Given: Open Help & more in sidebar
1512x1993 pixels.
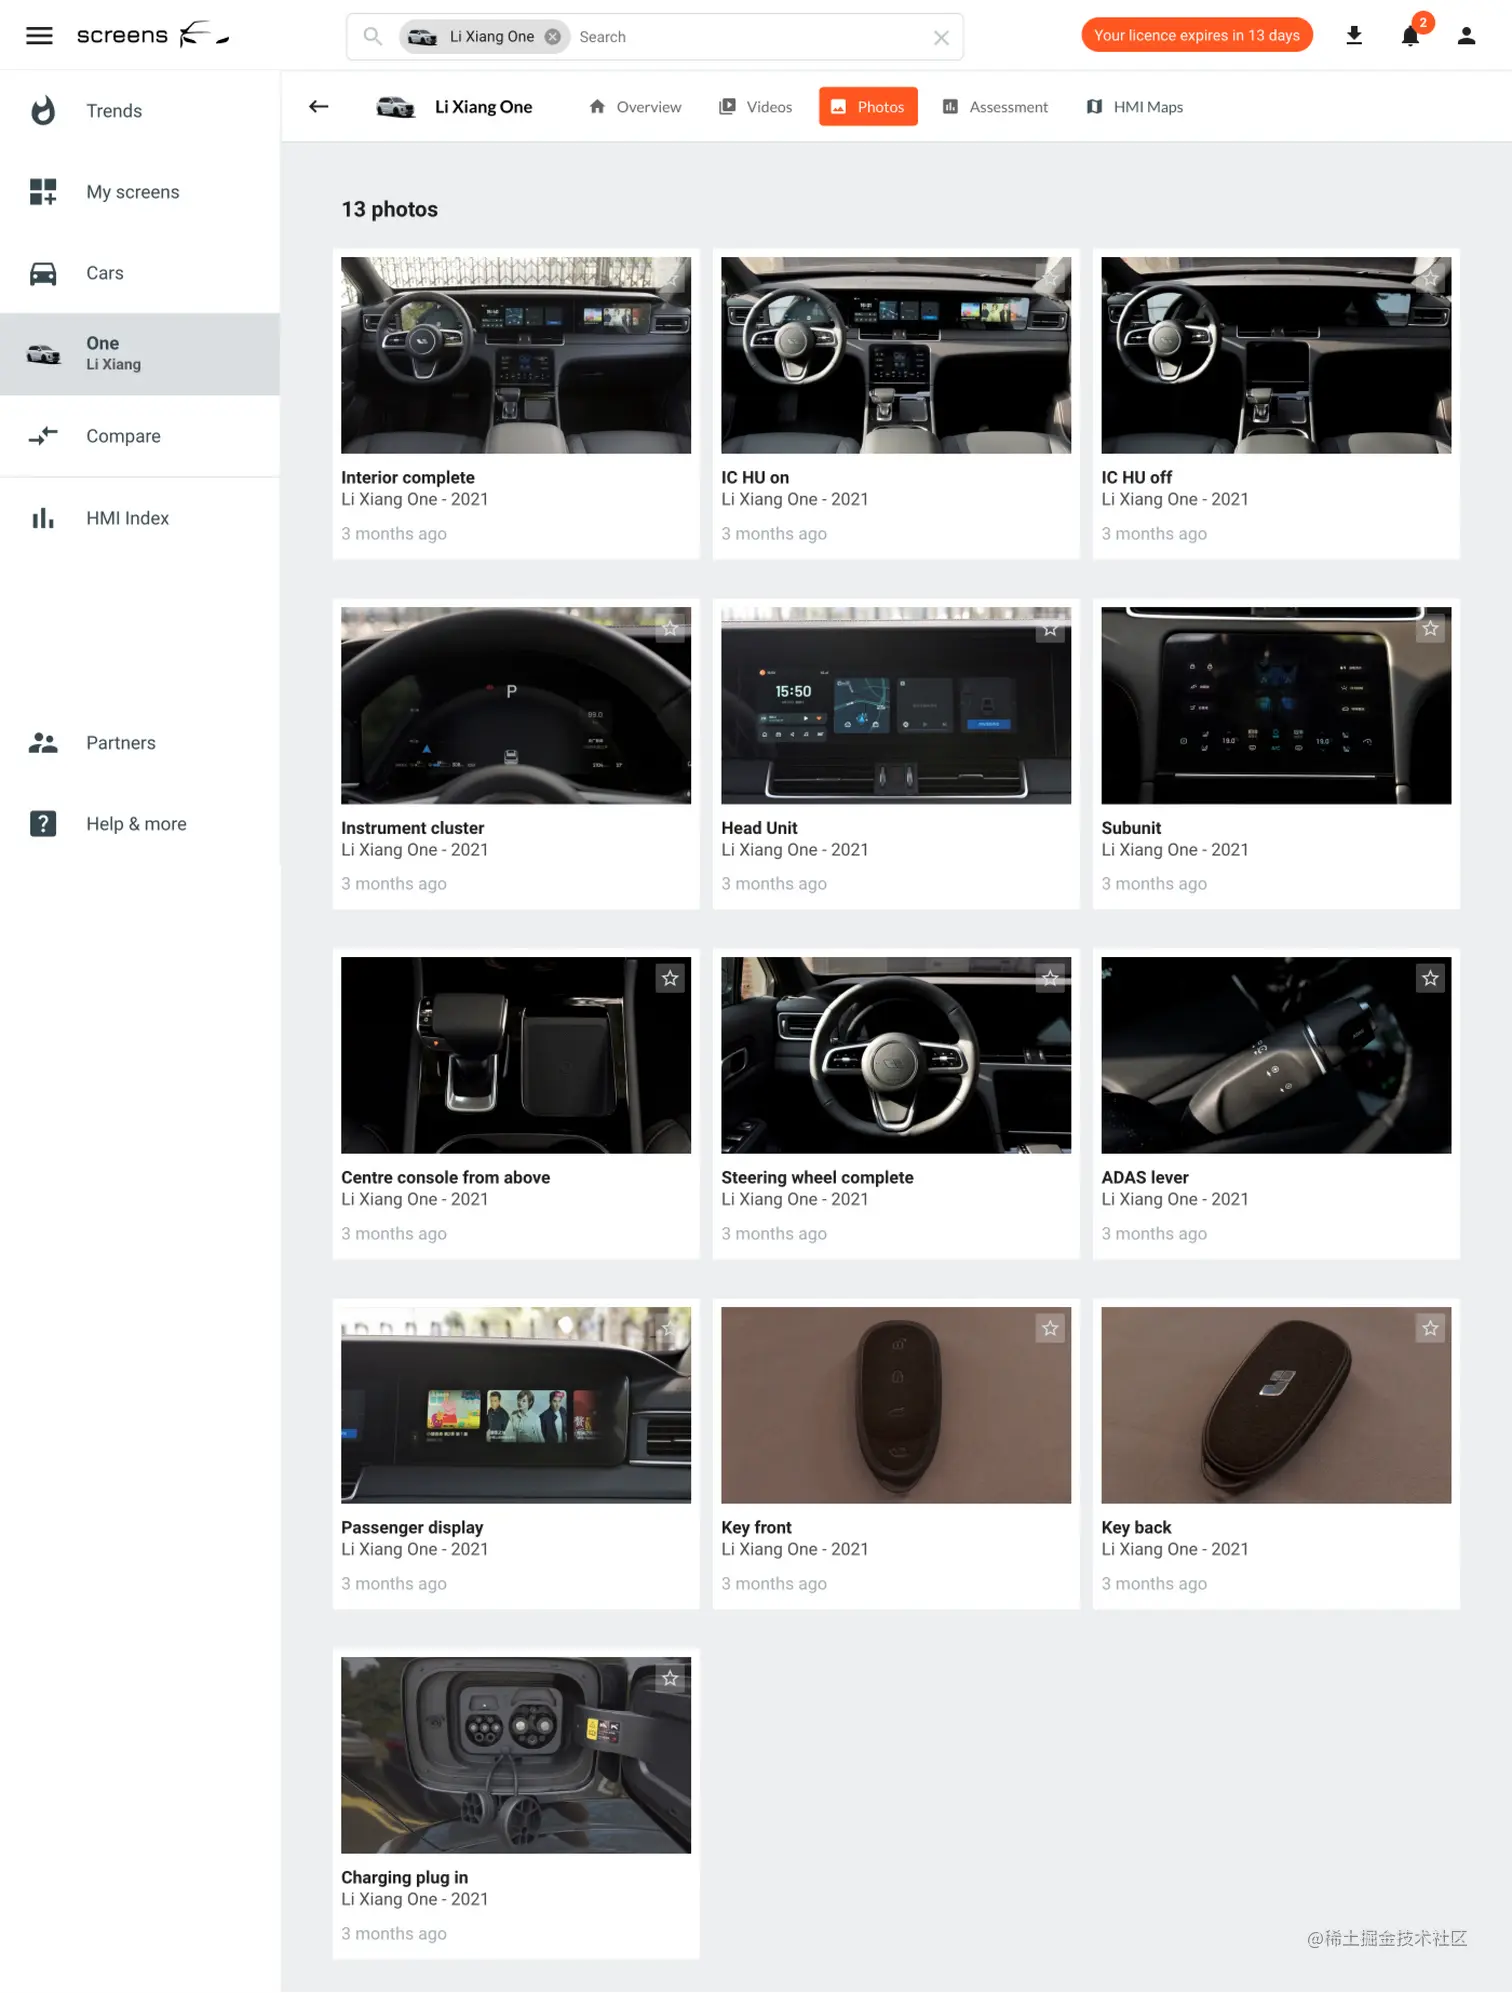Looking at the screenshot, I should (140, 824).
